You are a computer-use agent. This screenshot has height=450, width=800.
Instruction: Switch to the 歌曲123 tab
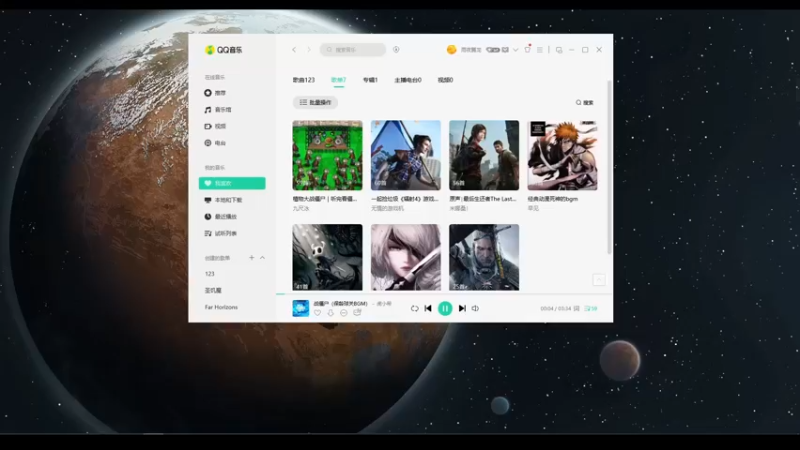click(304, 80)
